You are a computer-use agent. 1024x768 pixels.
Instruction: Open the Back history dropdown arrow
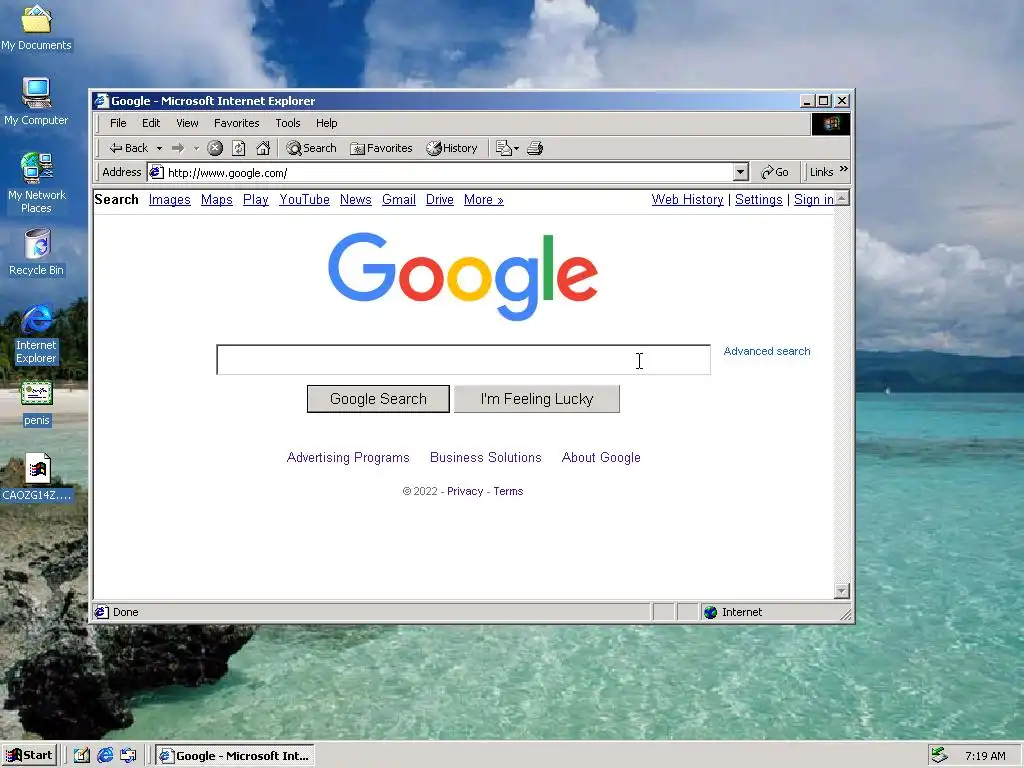point(159,148)
